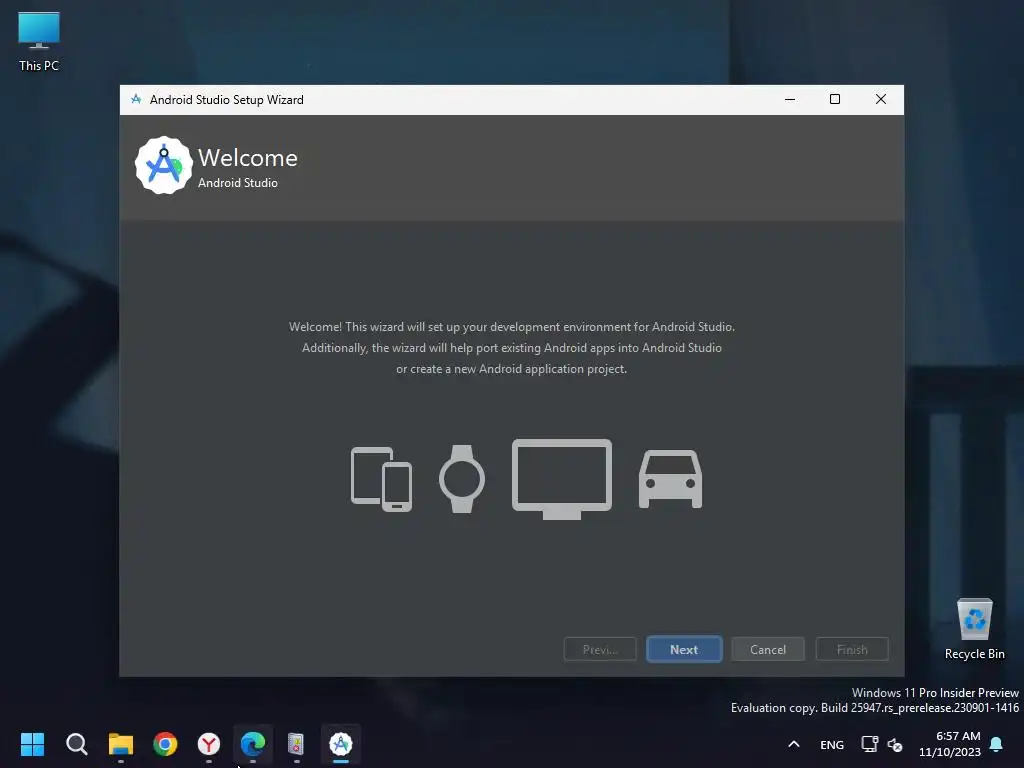Viewport: 1024px width, 768px height.
Task: Cancel the Android Studio Setup Wizard
Action: [x=767, y=649]
